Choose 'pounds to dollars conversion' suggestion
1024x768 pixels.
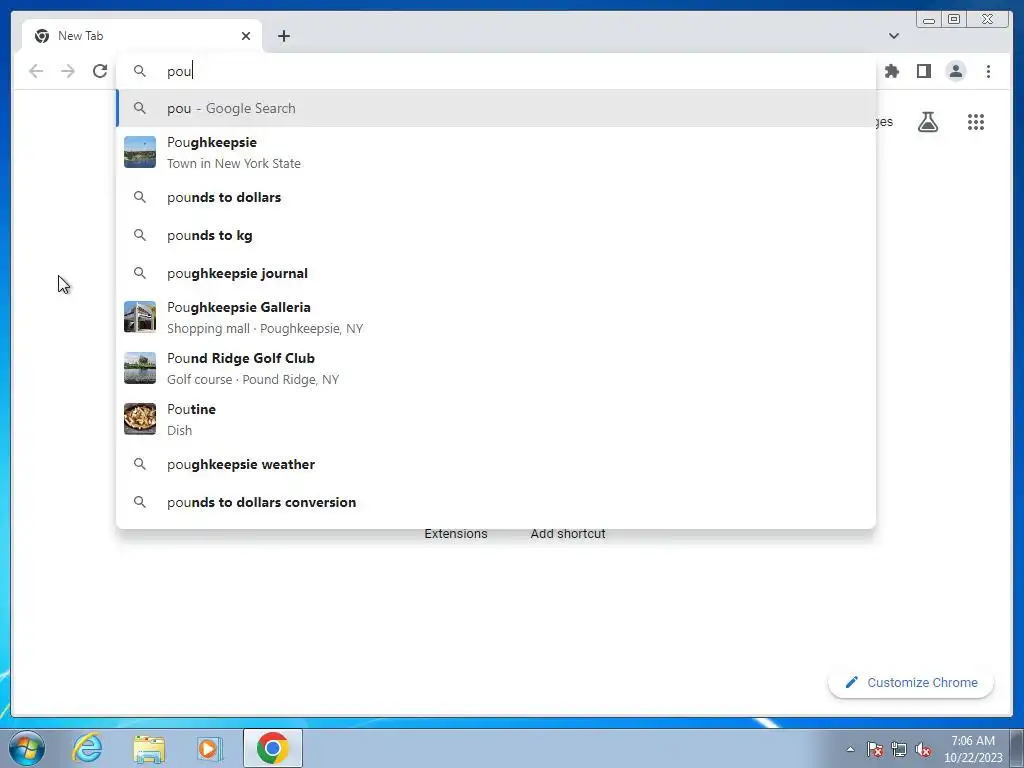coord(496,502)
